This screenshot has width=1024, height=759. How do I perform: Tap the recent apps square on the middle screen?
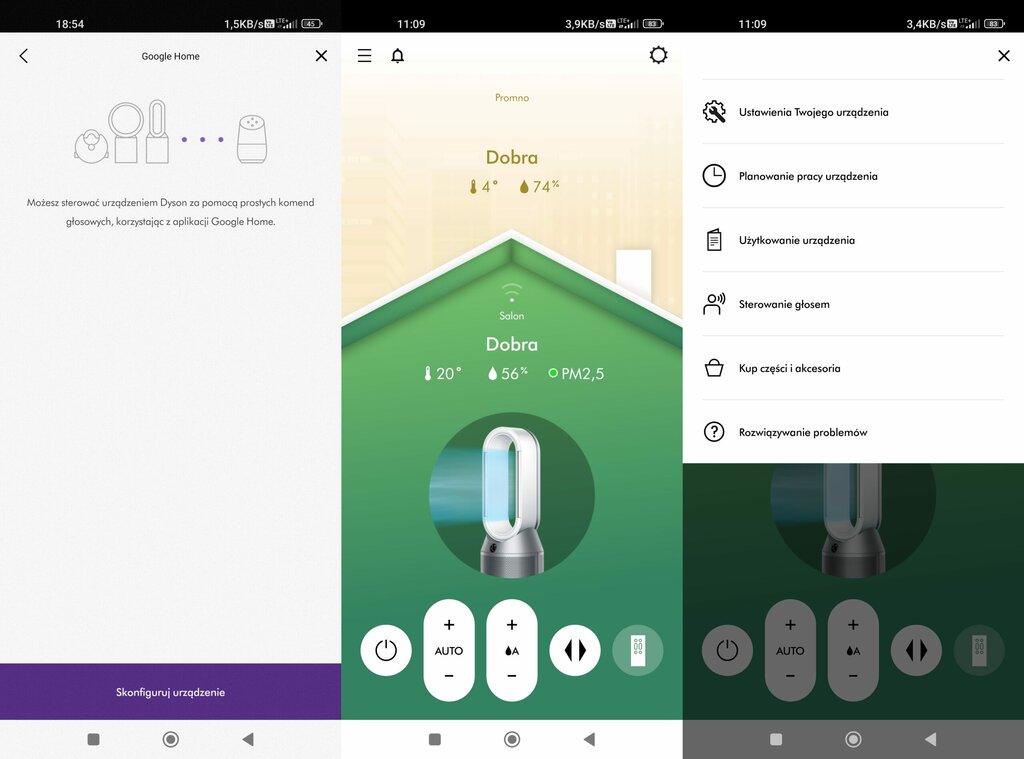[435, 739]
